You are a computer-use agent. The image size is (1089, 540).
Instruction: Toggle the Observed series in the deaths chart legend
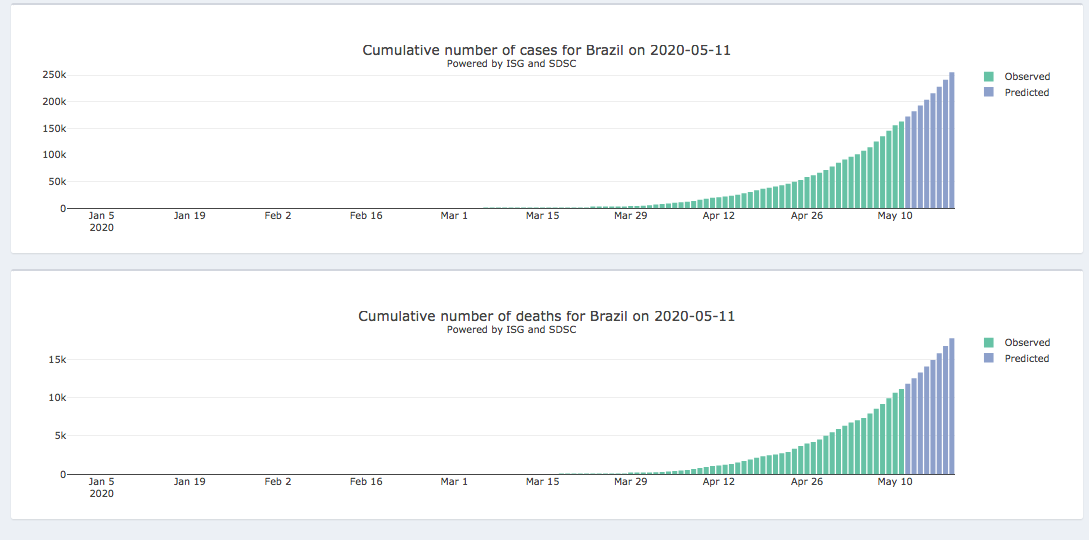pos(1027,342)
